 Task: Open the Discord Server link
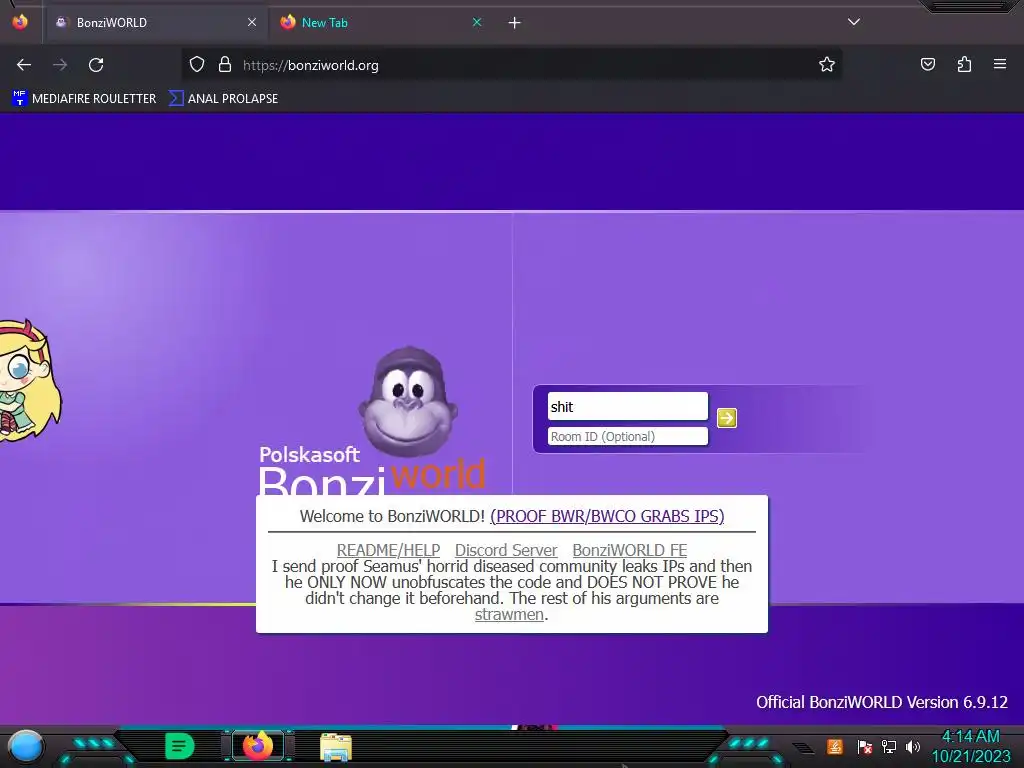506,550
